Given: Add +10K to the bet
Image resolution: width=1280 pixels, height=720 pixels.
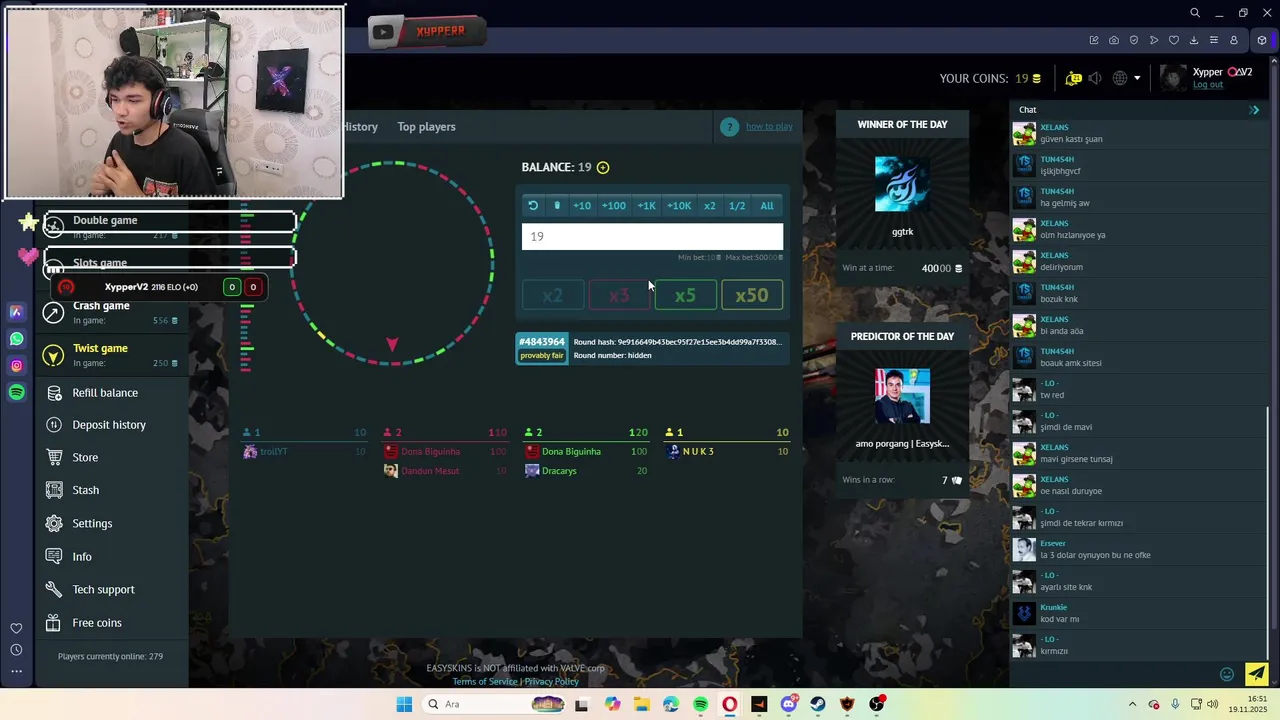Looking at the screenshot, I should (679, 206).
